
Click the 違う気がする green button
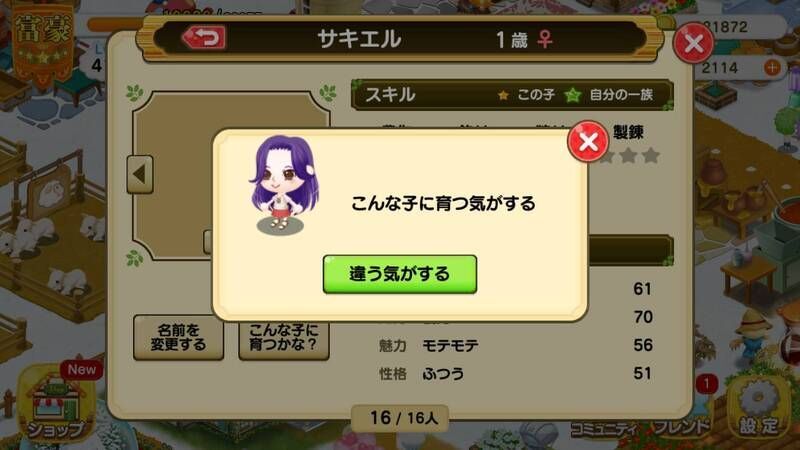pos(400,274)
